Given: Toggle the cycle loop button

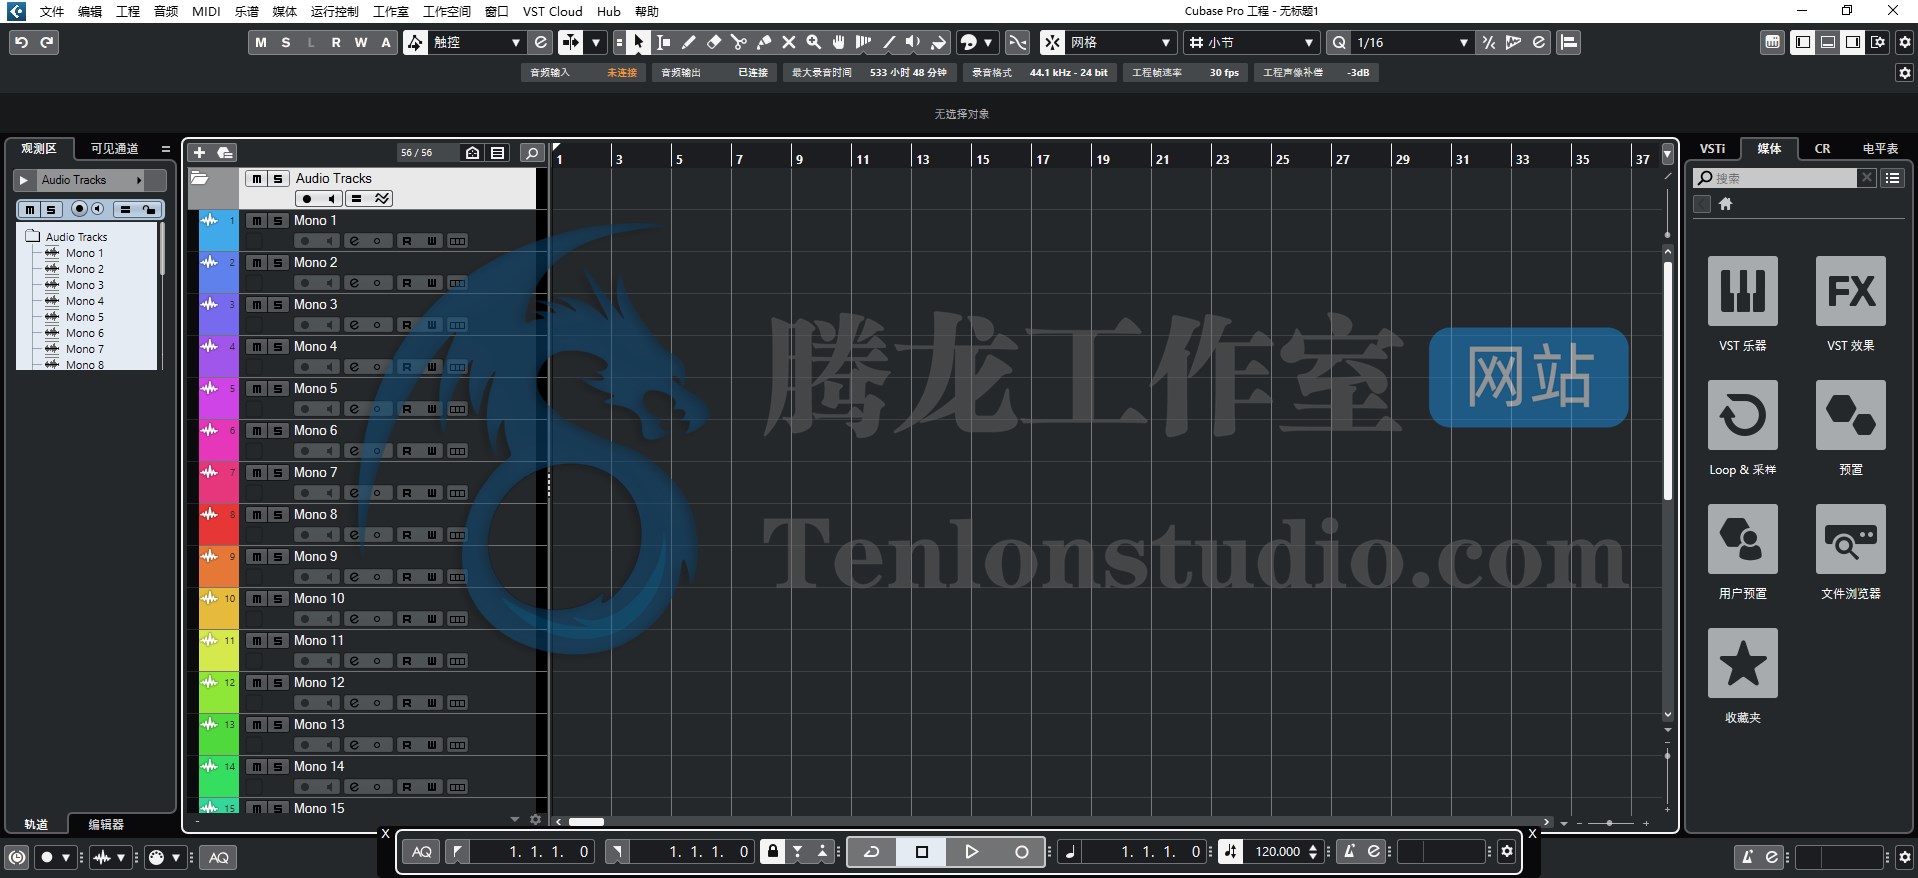Looking at the screenshot, I should [871, 852].
